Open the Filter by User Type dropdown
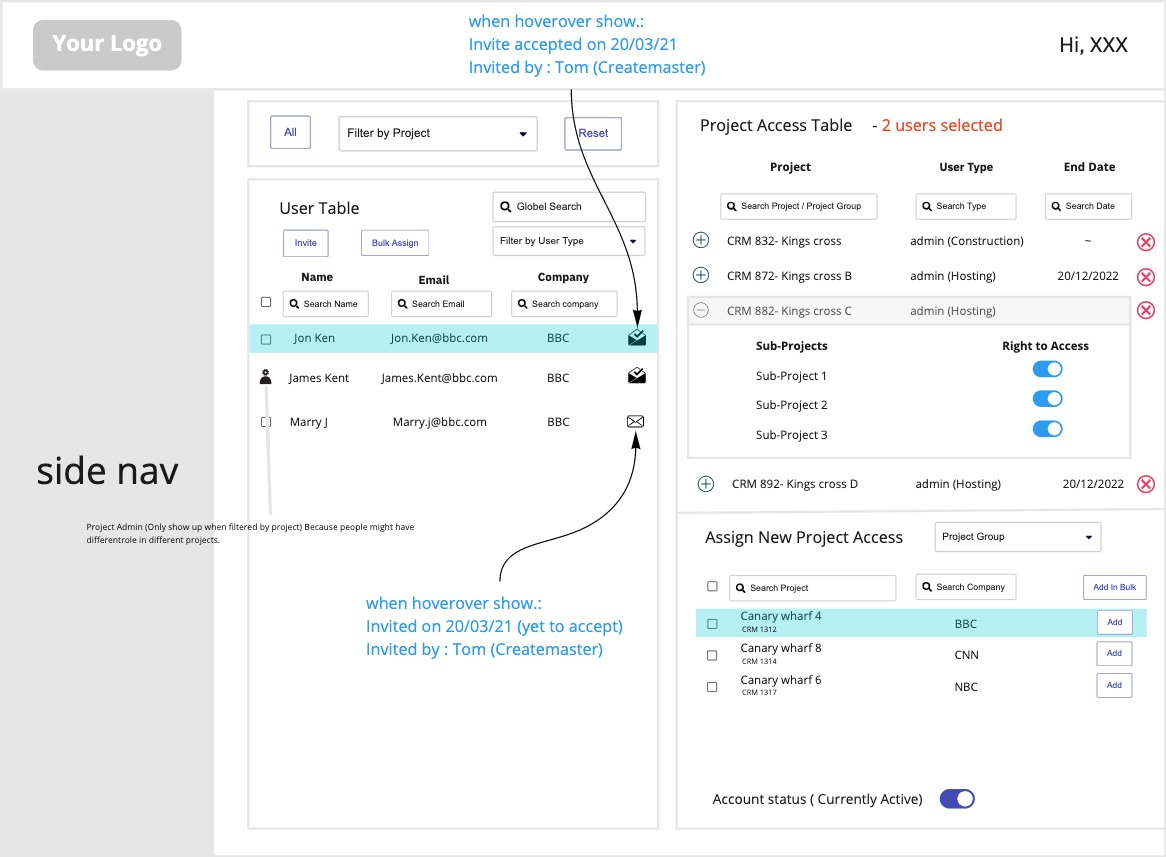This screenshot has width=1166, height=857. [568, 241]
